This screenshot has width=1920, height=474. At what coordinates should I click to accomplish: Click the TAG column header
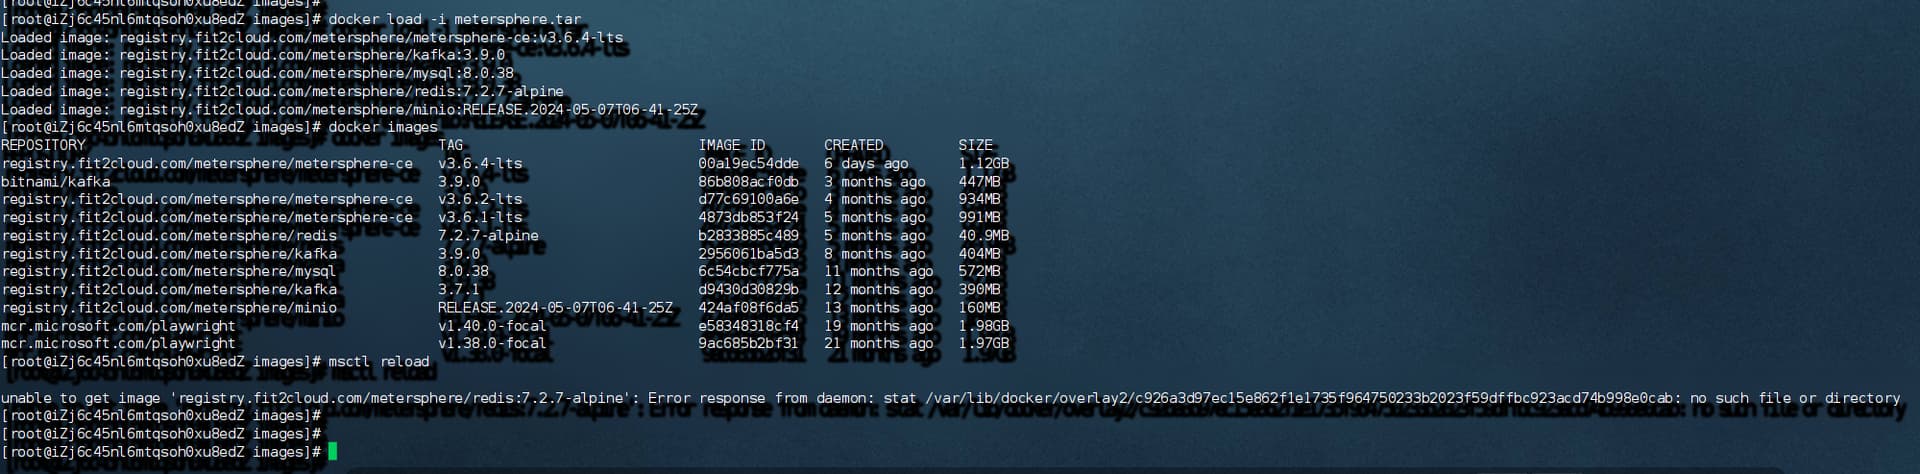[450, 145]
